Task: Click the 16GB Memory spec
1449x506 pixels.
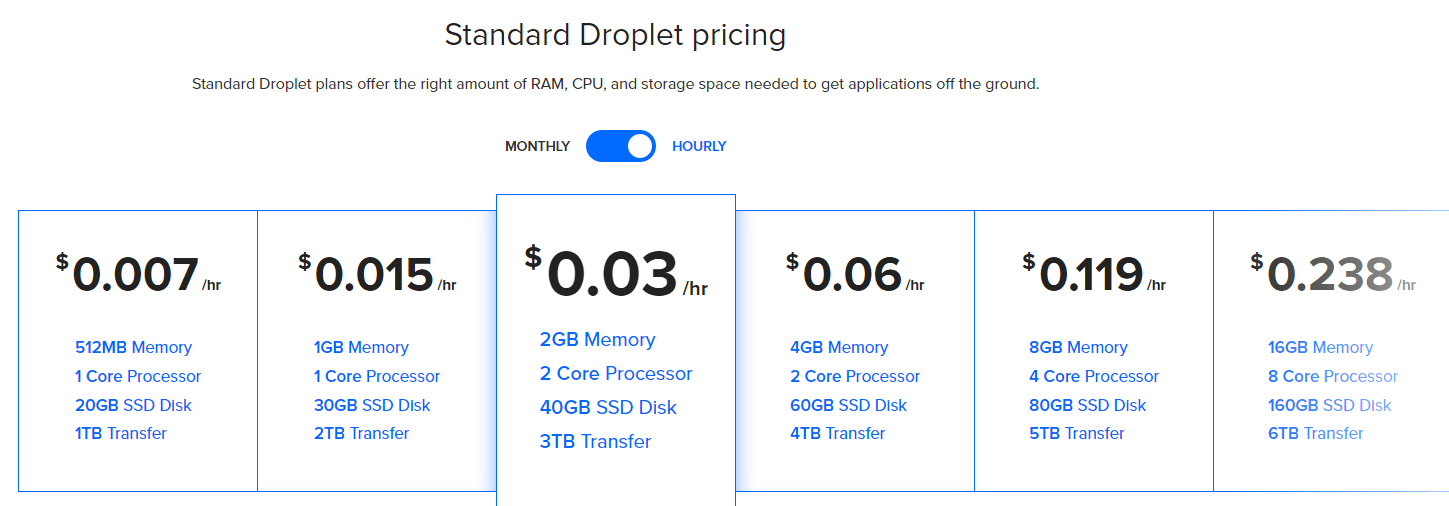Action: (1320, 347)
